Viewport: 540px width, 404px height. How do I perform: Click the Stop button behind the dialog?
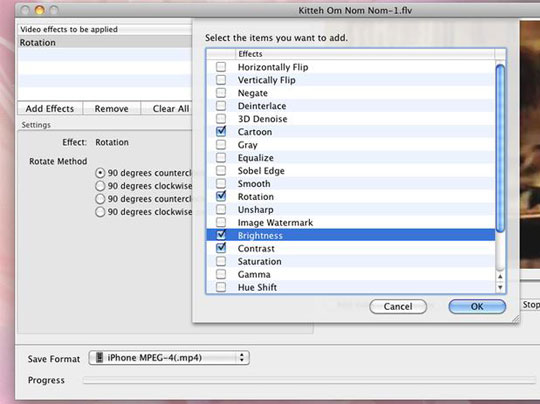pos(530,305)
